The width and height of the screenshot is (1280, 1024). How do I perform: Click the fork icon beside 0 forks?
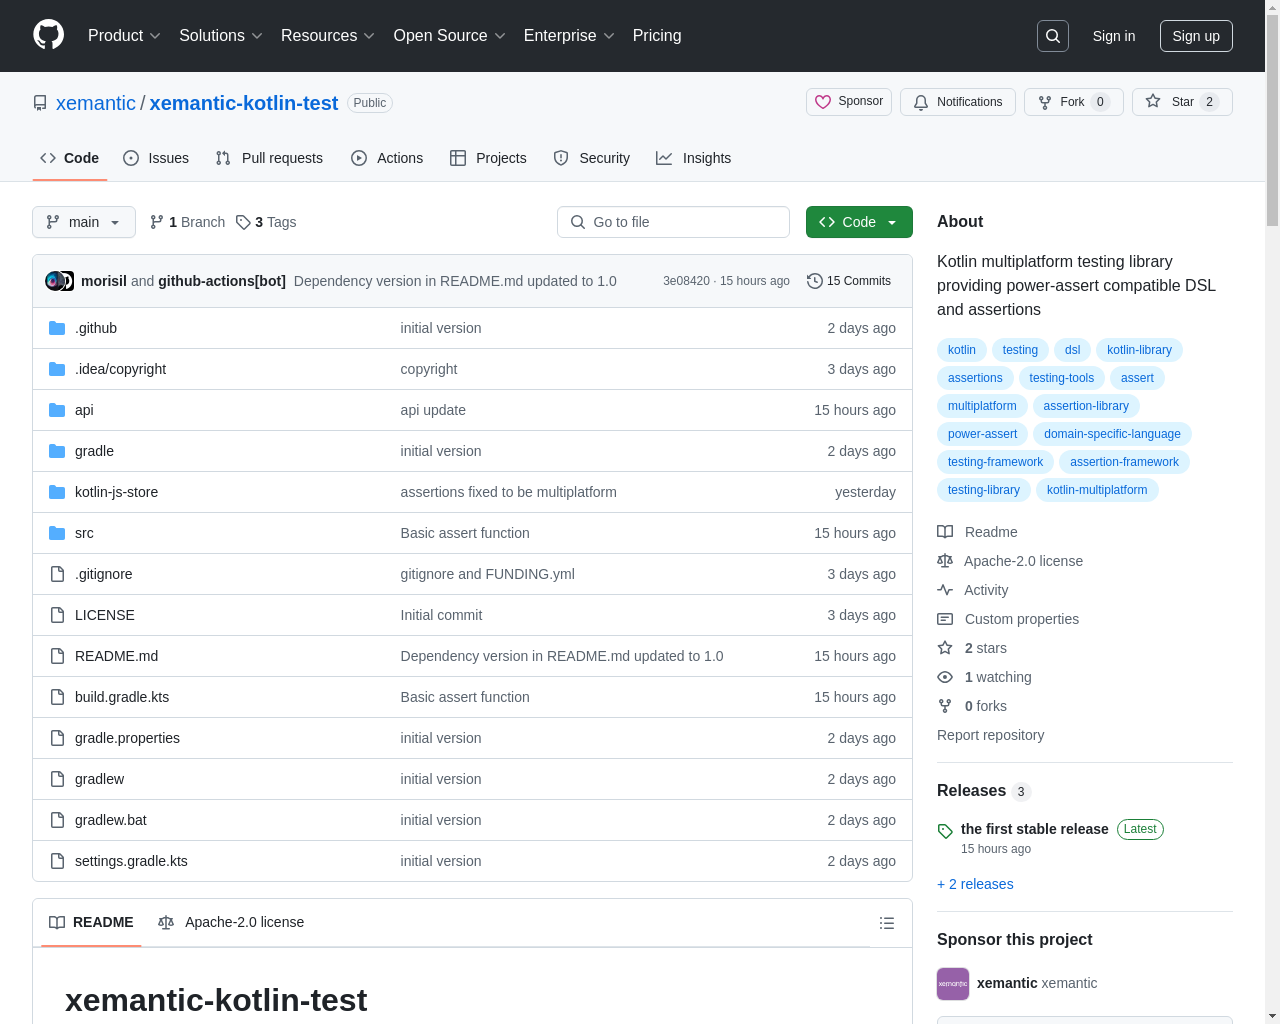945,706
